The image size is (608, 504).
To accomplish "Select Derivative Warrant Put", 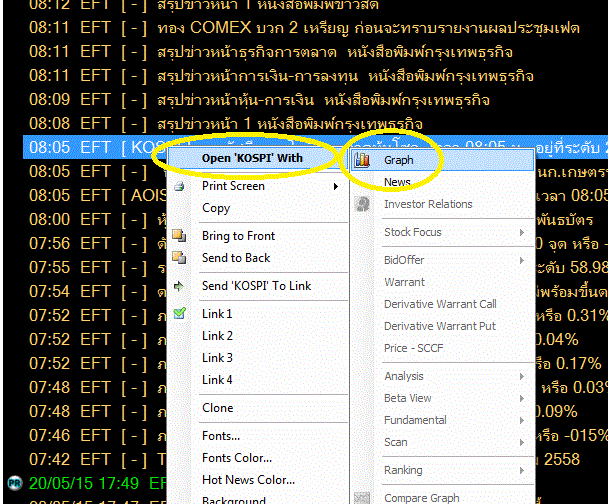I will (440, 326).
